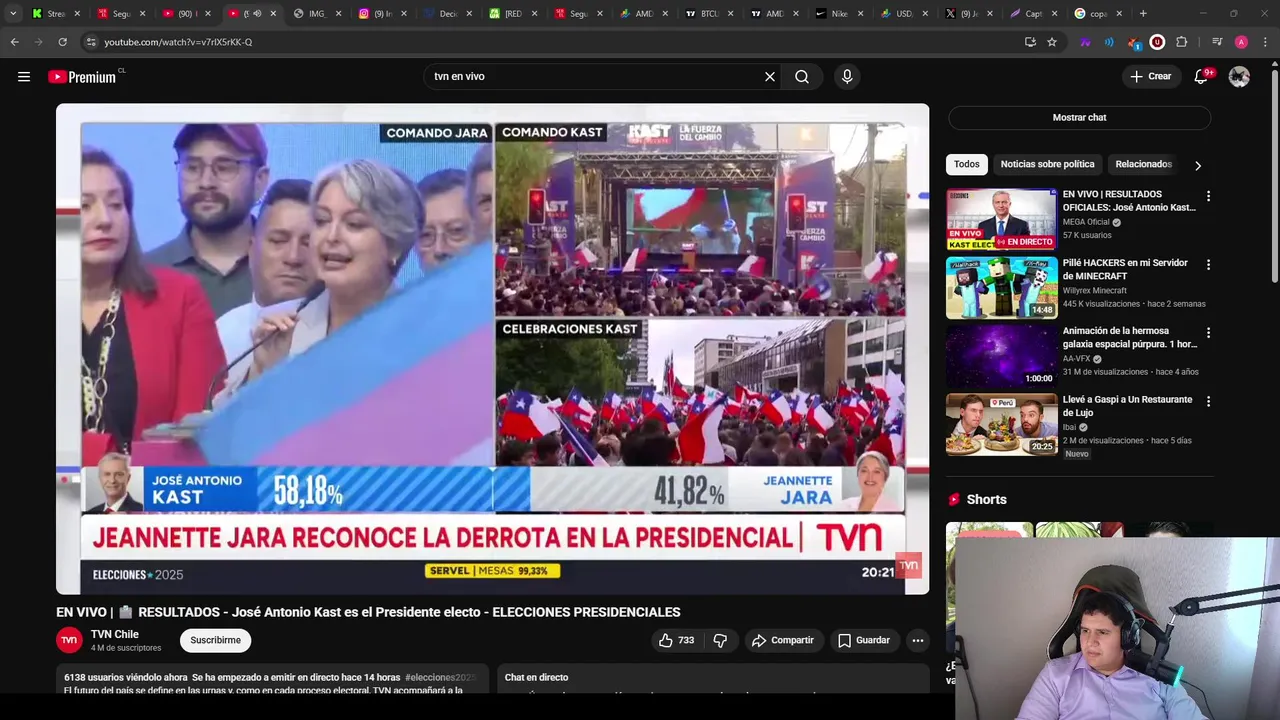Screen dimensions: 1280x720
Task: Open Llevé a Gaspi a Un Restaurante title
Action: (1127, 406)
